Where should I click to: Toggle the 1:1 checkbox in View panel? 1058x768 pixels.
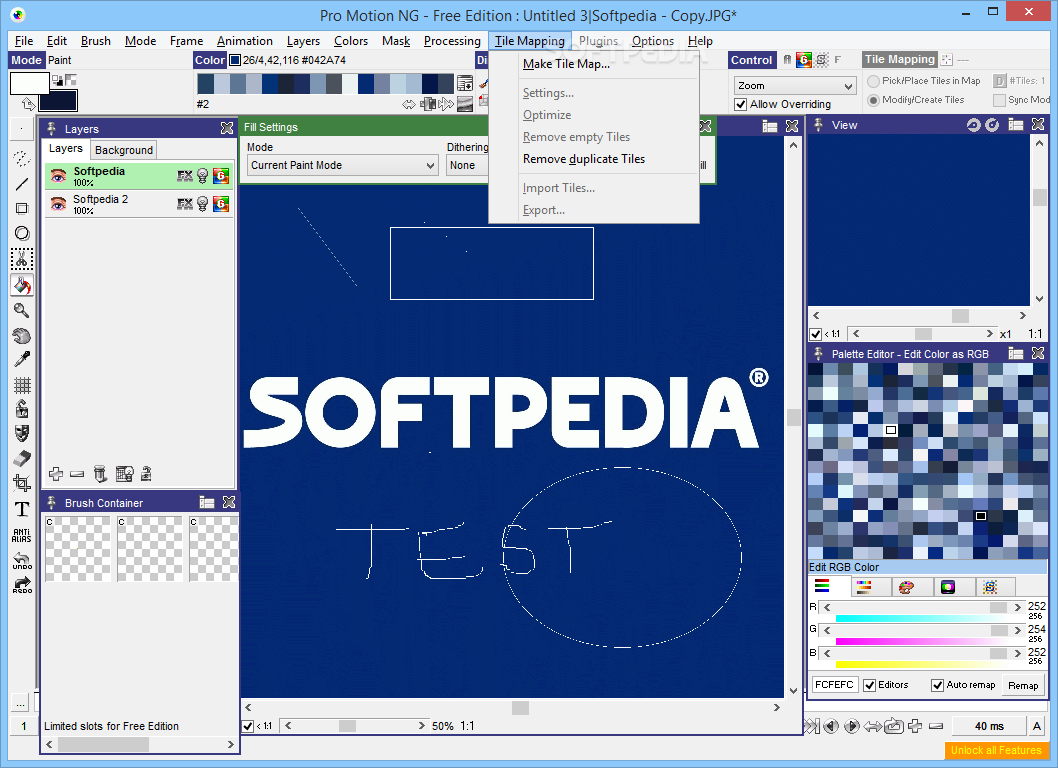coord(816,334)
